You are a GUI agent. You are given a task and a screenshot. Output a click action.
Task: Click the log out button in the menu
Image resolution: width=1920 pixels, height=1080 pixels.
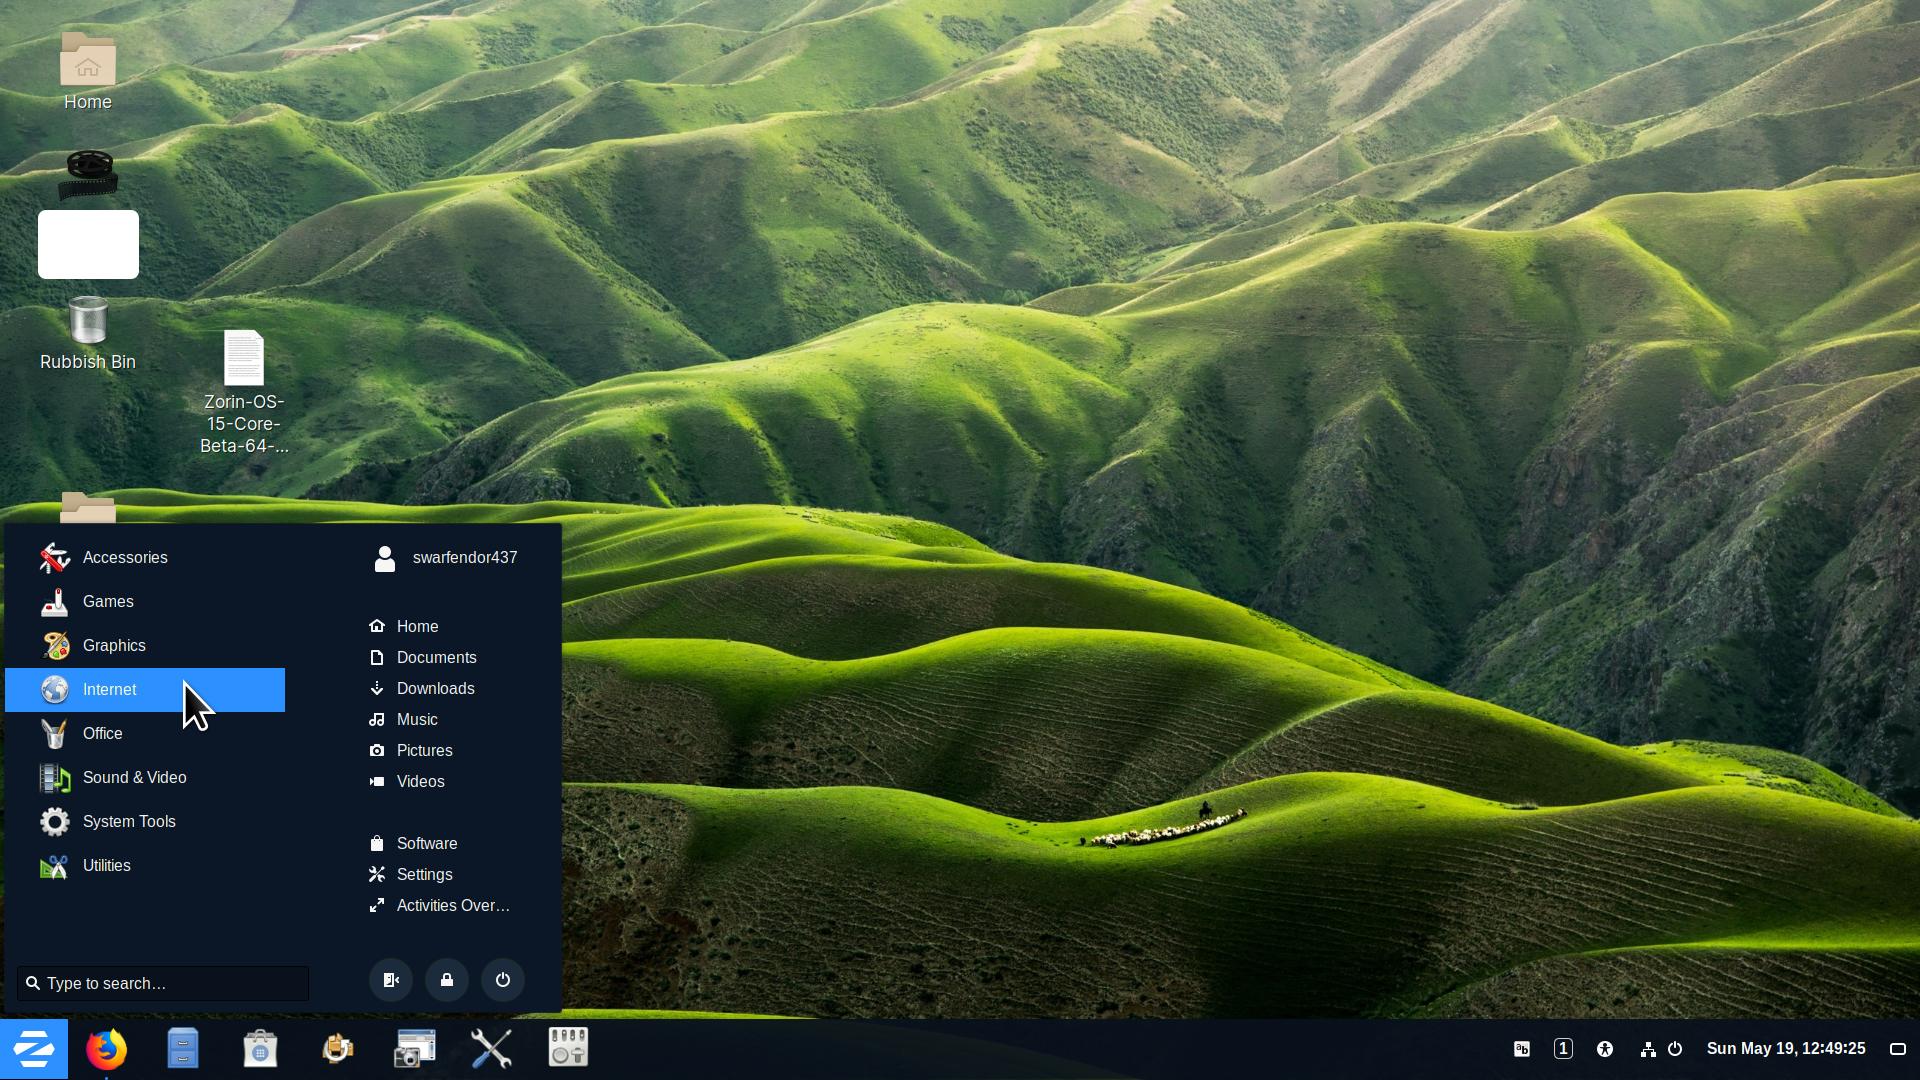coord(391,980)
